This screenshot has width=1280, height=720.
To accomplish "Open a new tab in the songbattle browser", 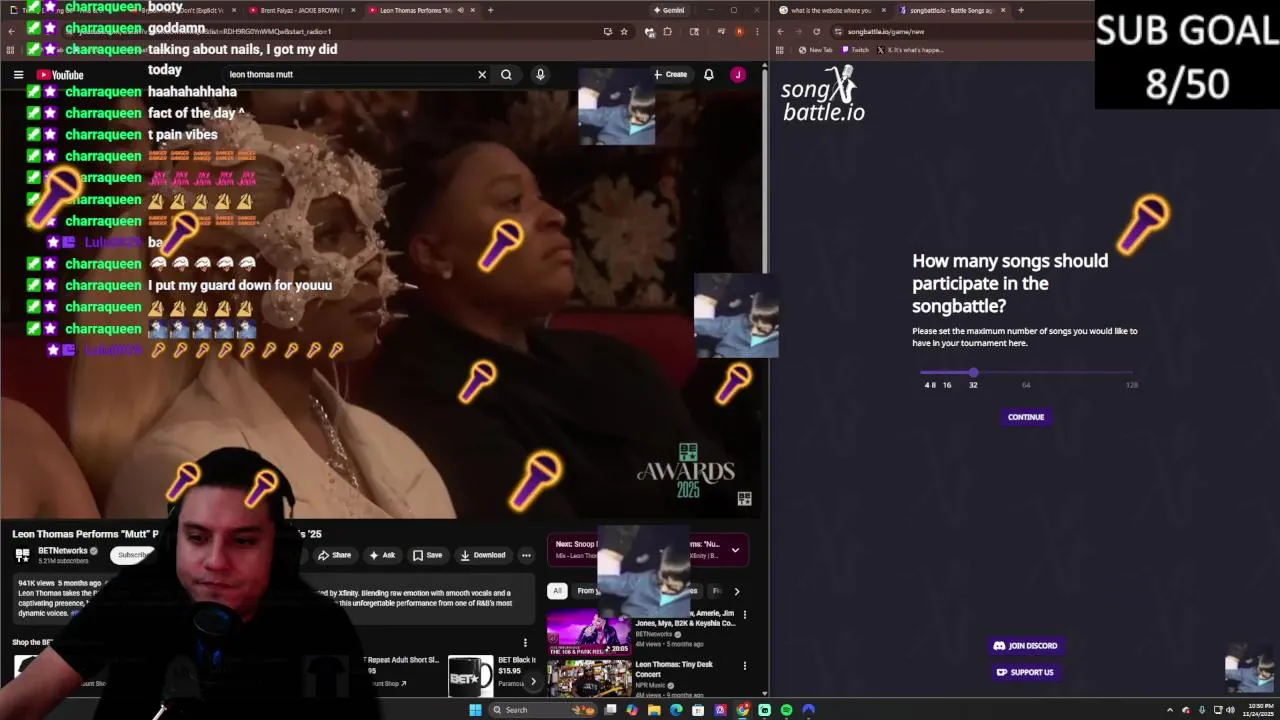I will pos(1020,10).
